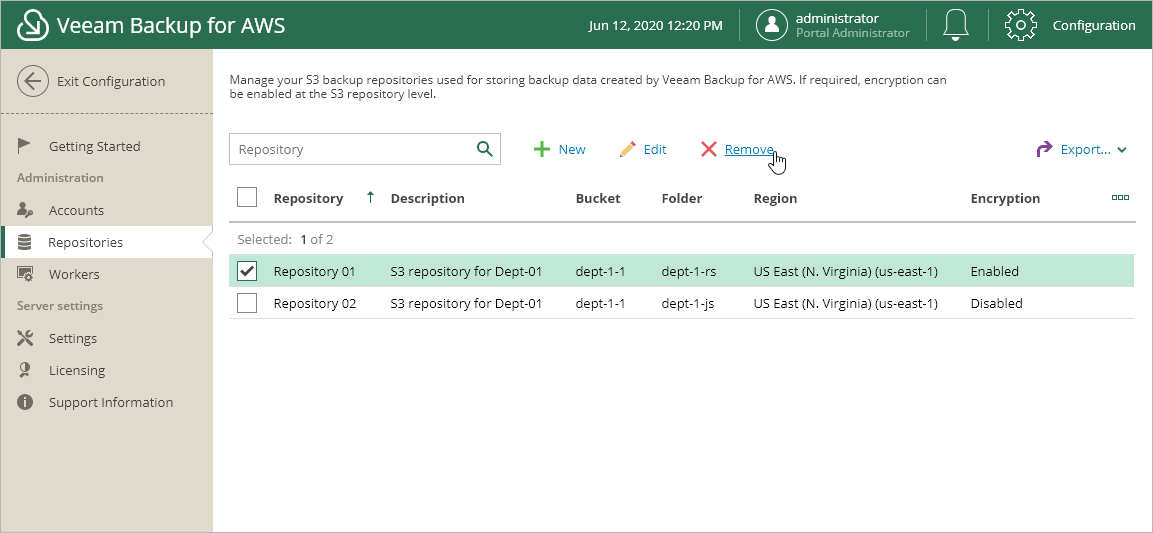Click folder dept-1-rs cell
The width and height of the screenshot is (1153, 533).
pos(689,271)
